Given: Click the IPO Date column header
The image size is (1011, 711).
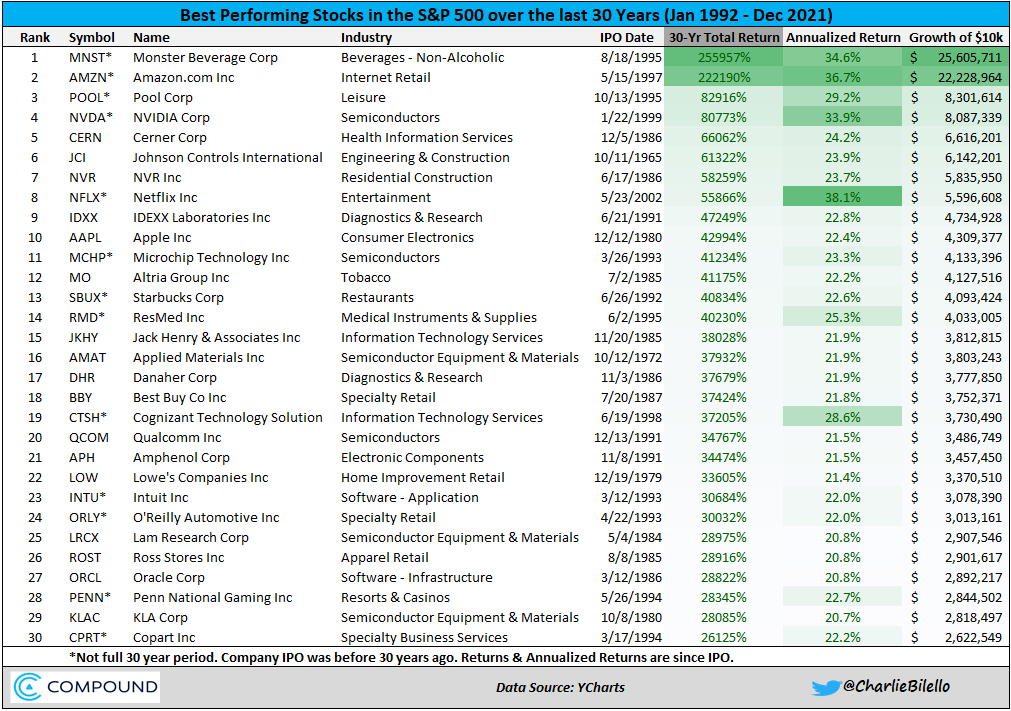Looking at the screenshot, I should pos(626,37).
